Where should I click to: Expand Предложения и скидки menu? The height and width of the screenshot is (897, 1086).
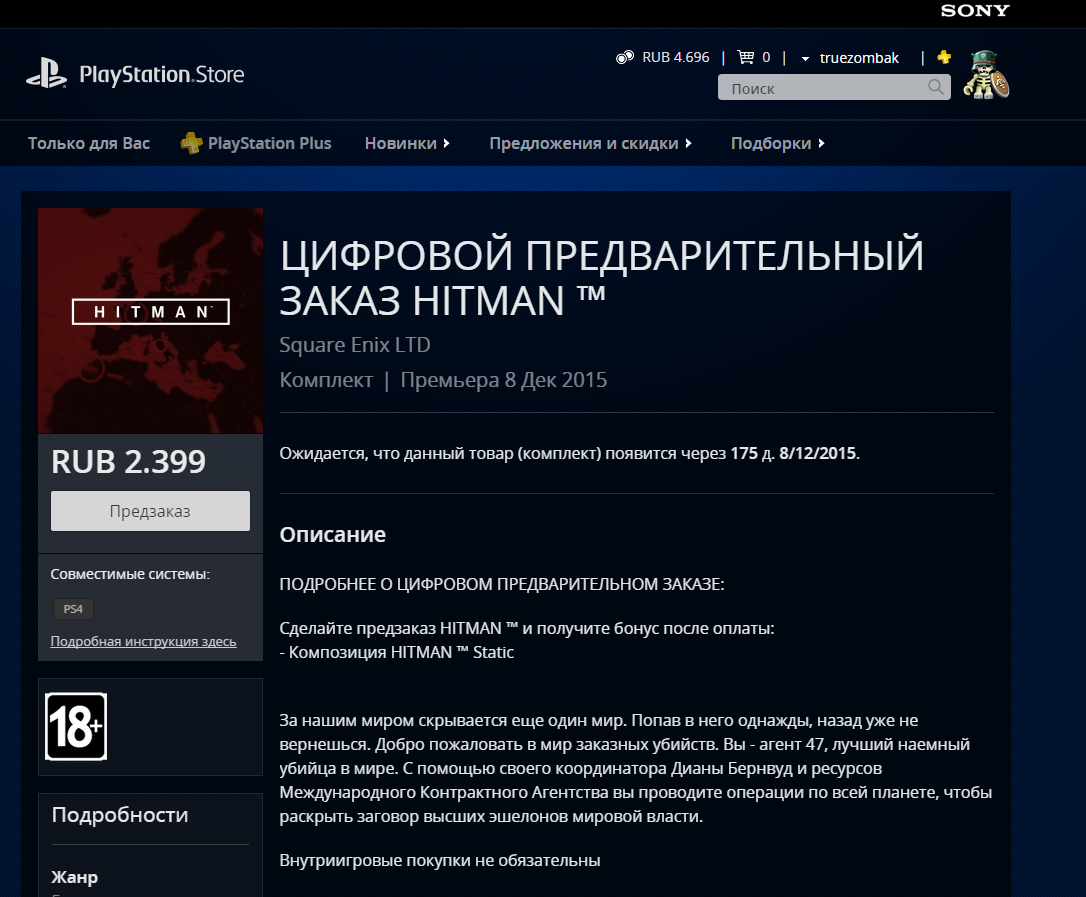pos(590,143)
